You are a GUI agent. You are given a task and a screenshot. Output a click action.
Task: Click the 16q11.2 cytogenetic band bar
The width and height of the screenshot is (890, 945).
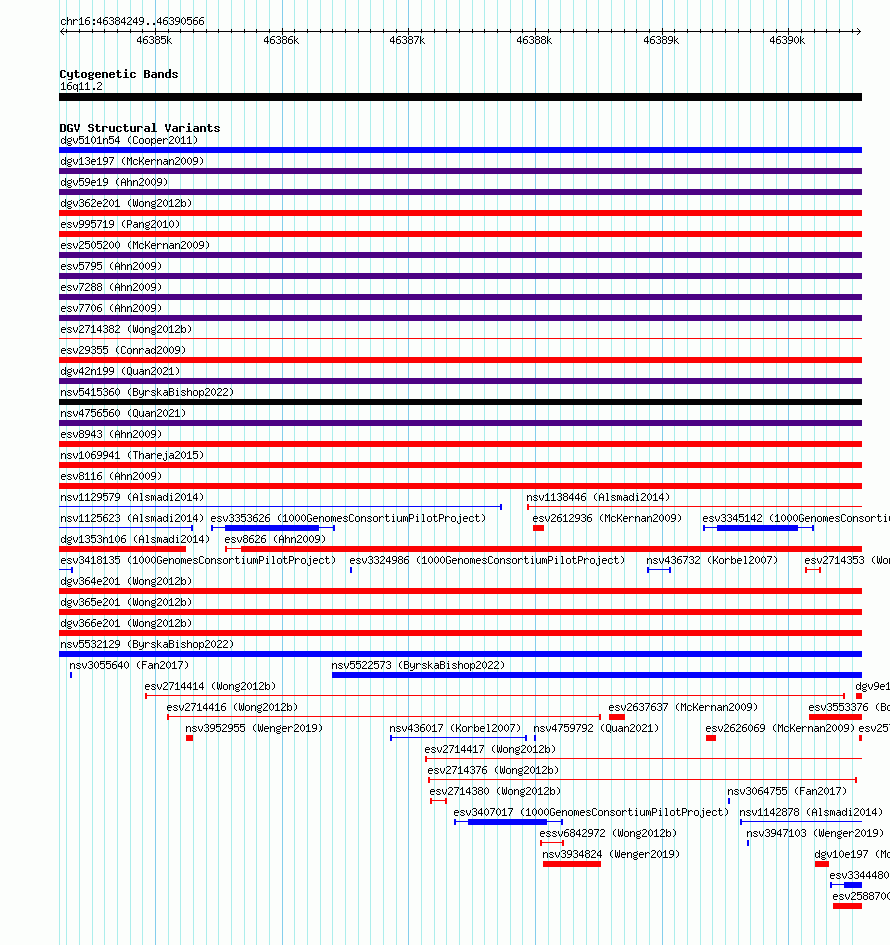tap(460, 97)
